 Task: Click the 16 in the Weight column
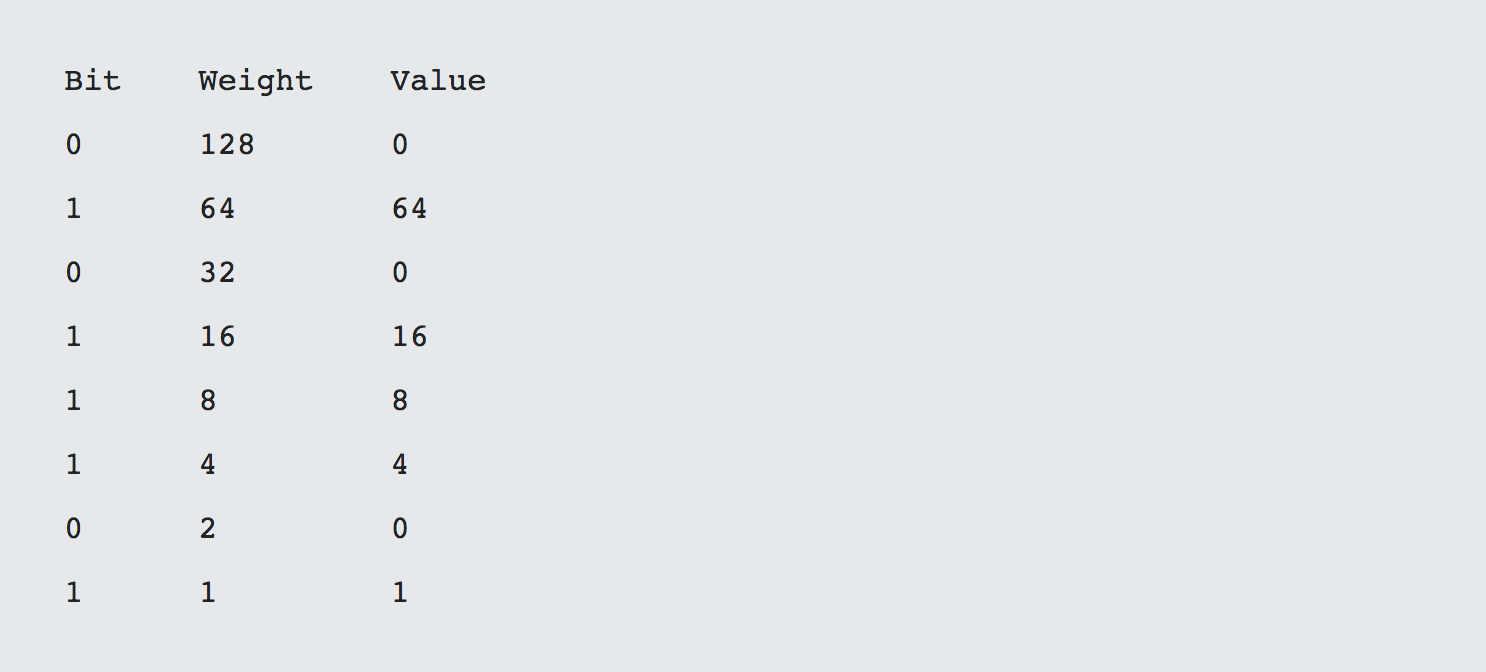[x=217, y=337]
